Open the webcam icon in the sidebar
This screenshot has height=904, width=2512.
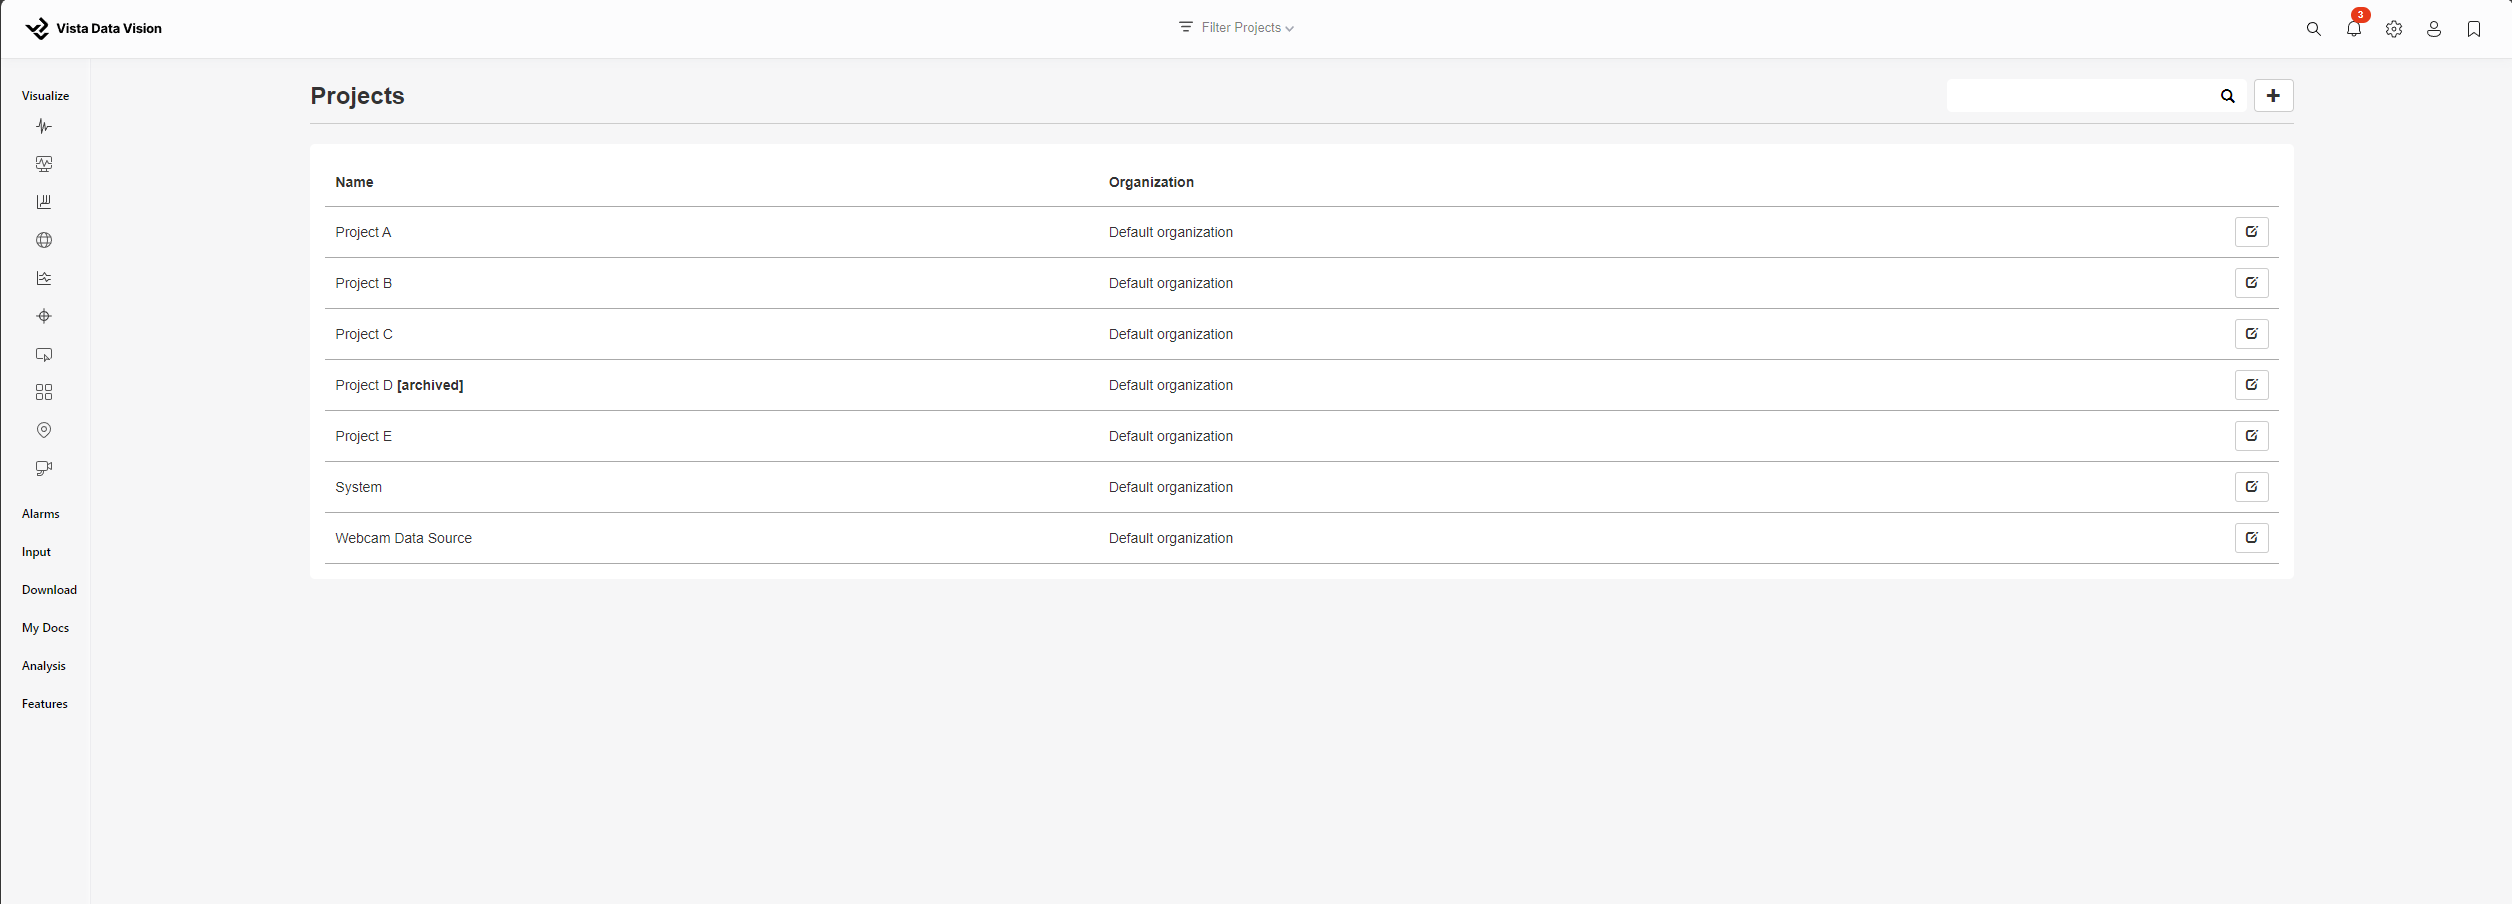coord(44,468)
